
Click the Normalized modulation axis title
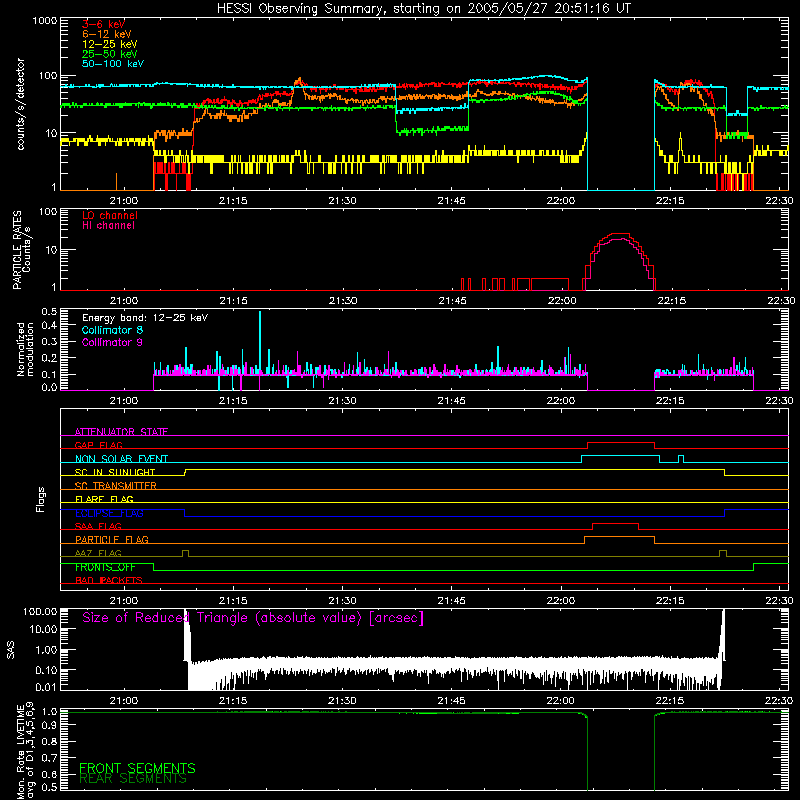(x=25, y=349)
